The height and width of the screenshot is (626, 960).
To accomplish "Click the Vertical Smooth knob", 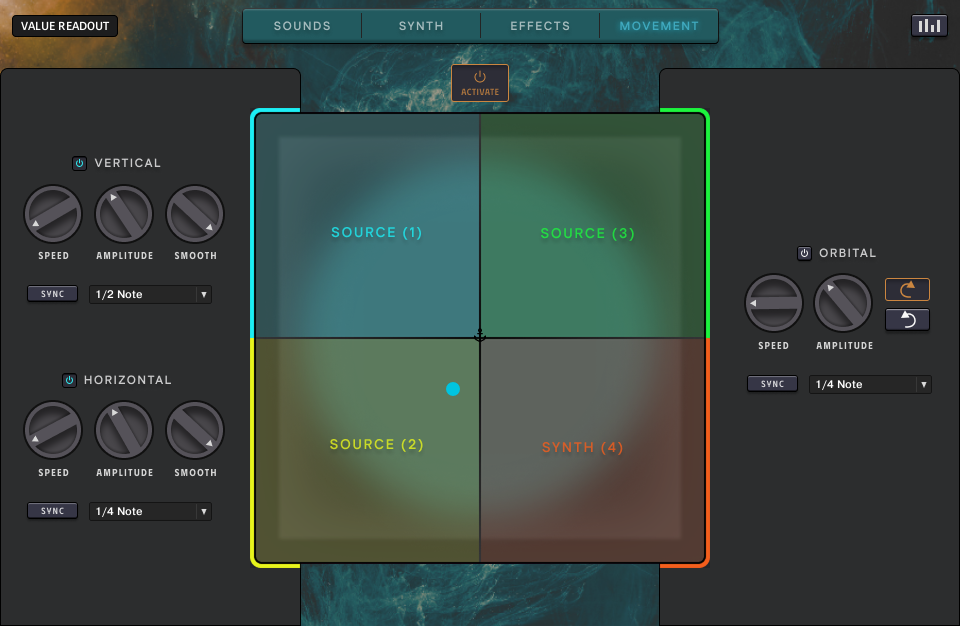I will click(x=195, y=214).
